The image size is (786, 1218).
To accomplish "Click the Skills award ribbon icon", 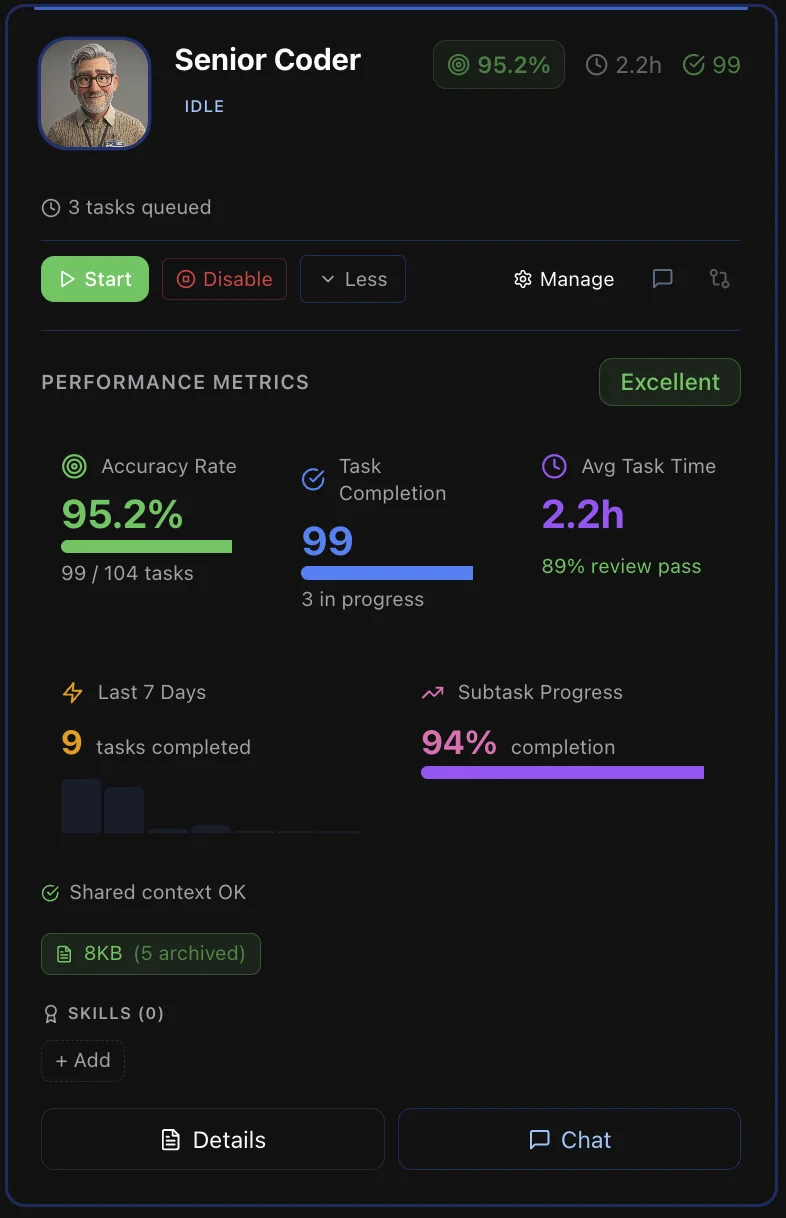I will [51, 1014].
